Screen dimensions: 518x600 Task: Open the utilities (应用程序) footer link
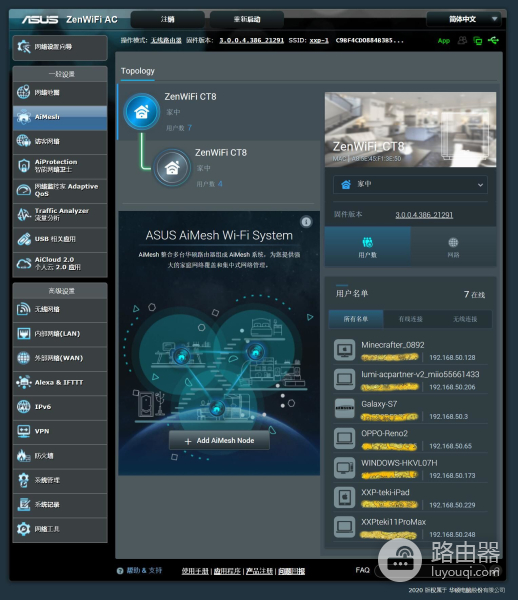pyautogui.click(x=227, y=571)
